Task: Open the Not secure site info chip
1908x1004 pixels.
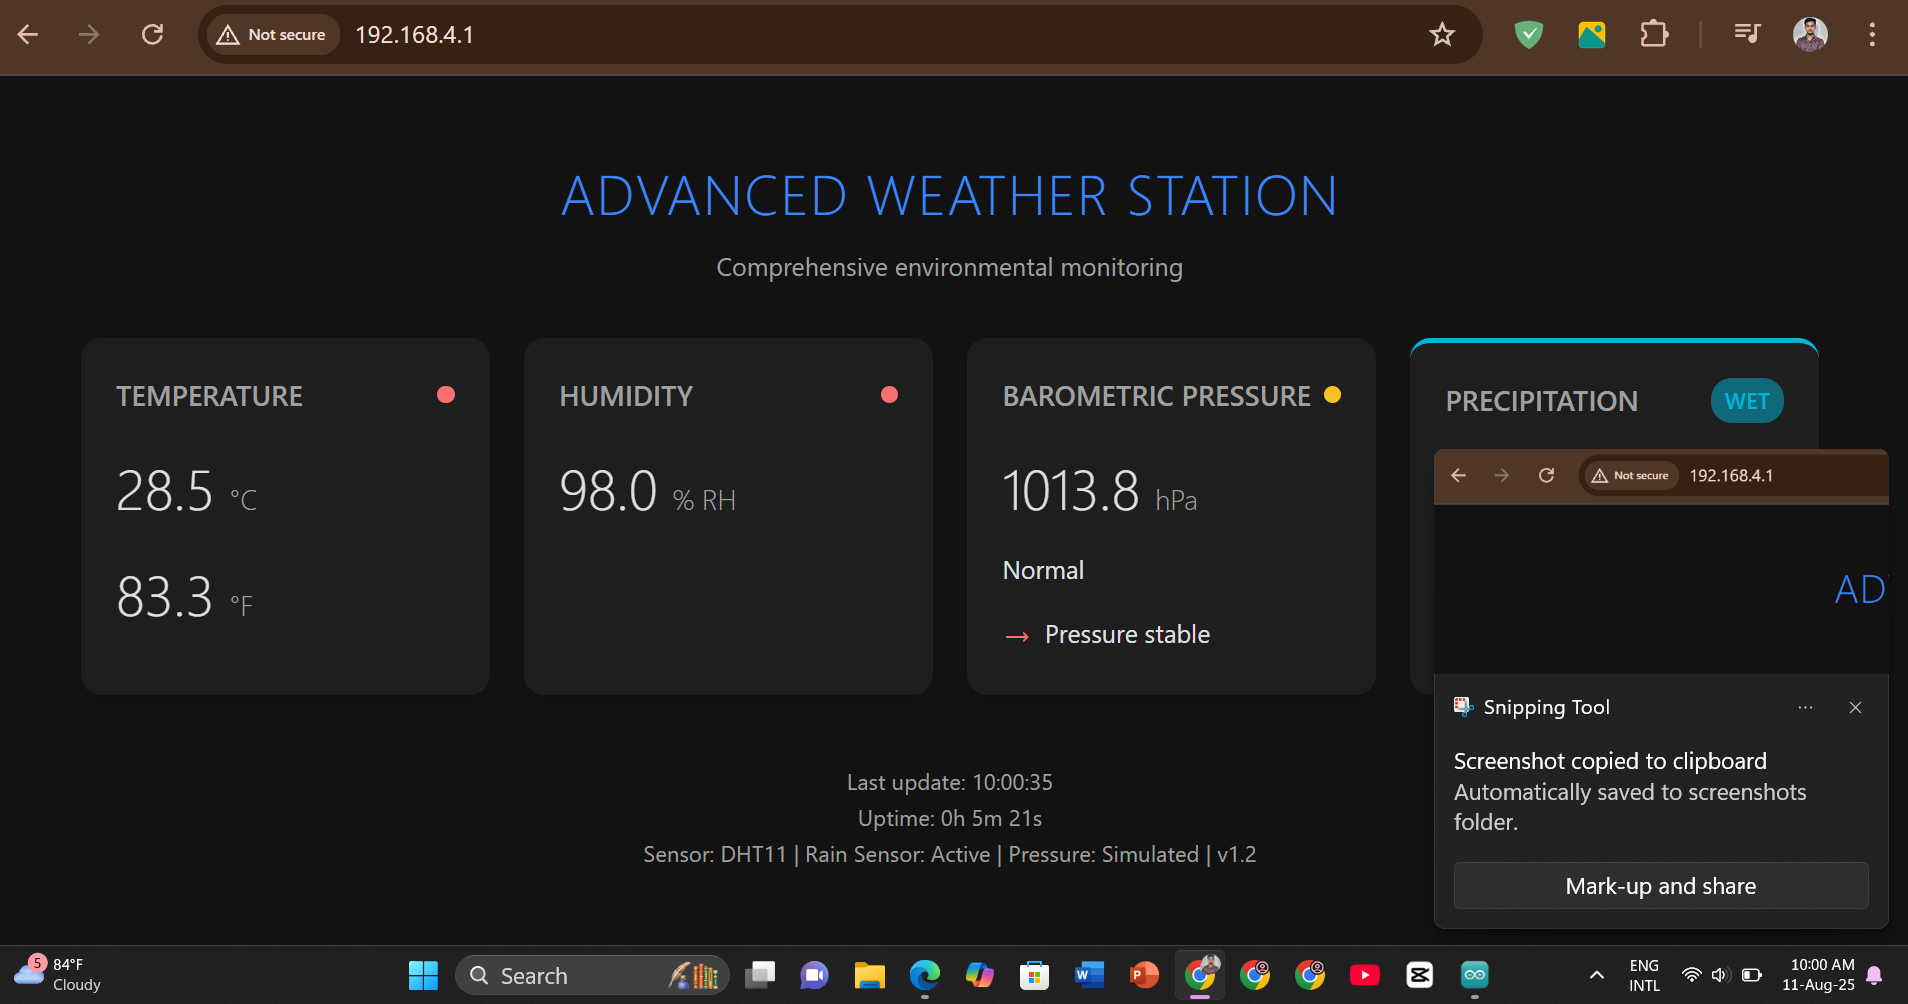Action: (273, 35)
